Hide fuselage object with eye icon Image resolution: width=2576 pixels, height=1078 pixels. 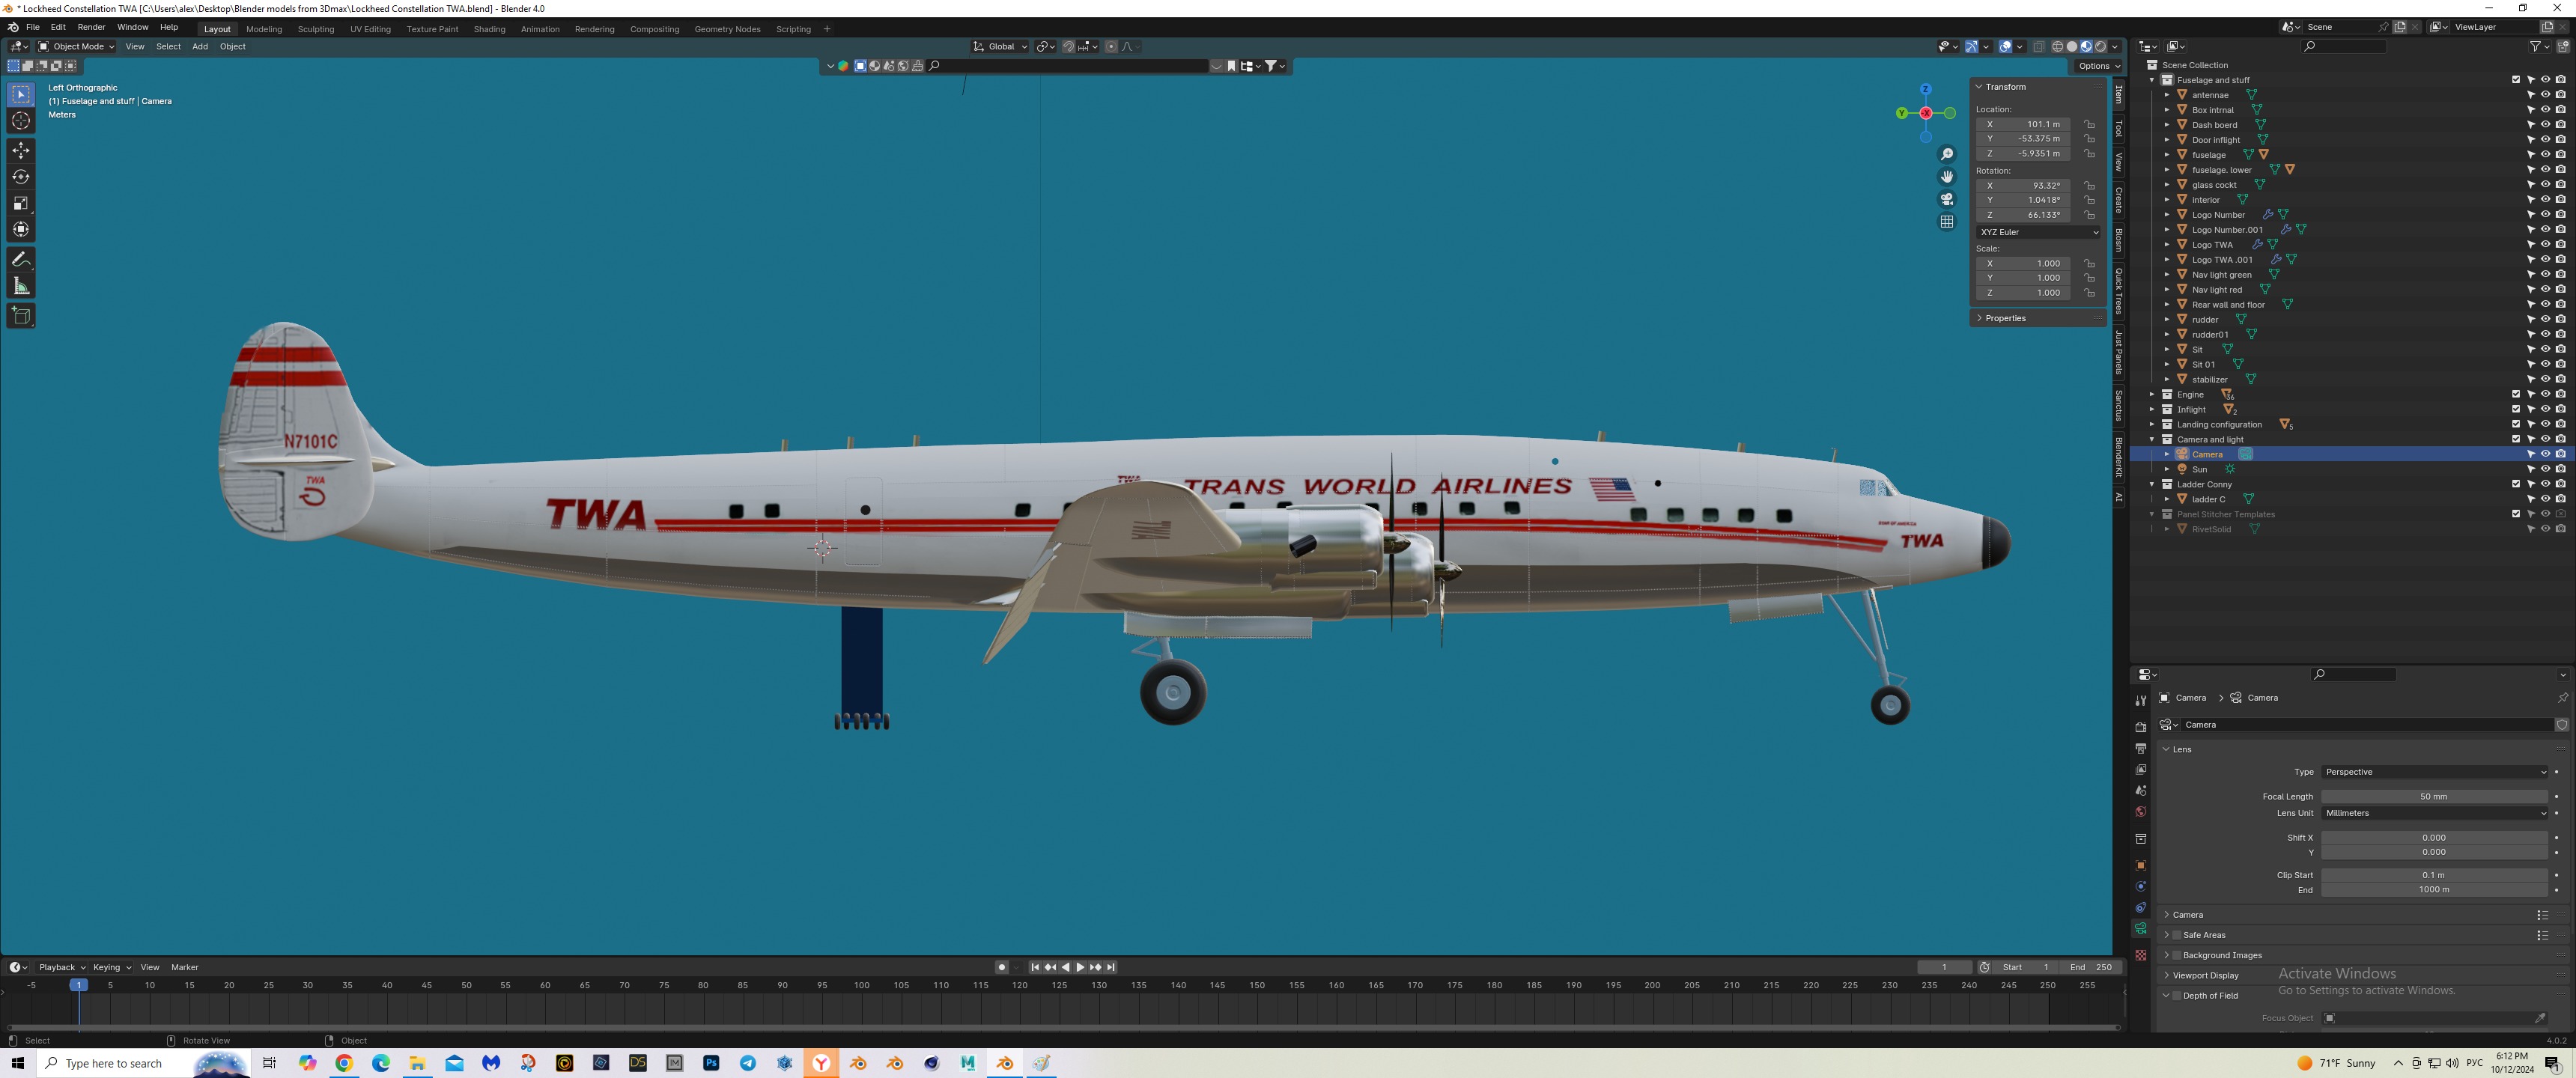pos(2545,155)
